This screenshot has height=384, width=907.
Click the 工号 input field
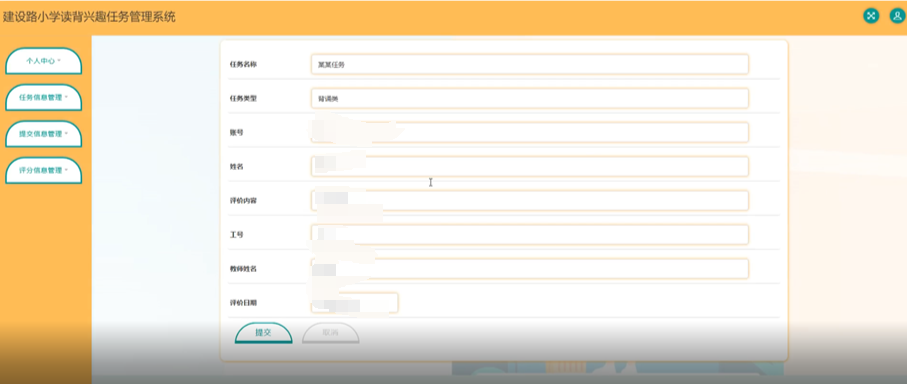tap(530, 235)
